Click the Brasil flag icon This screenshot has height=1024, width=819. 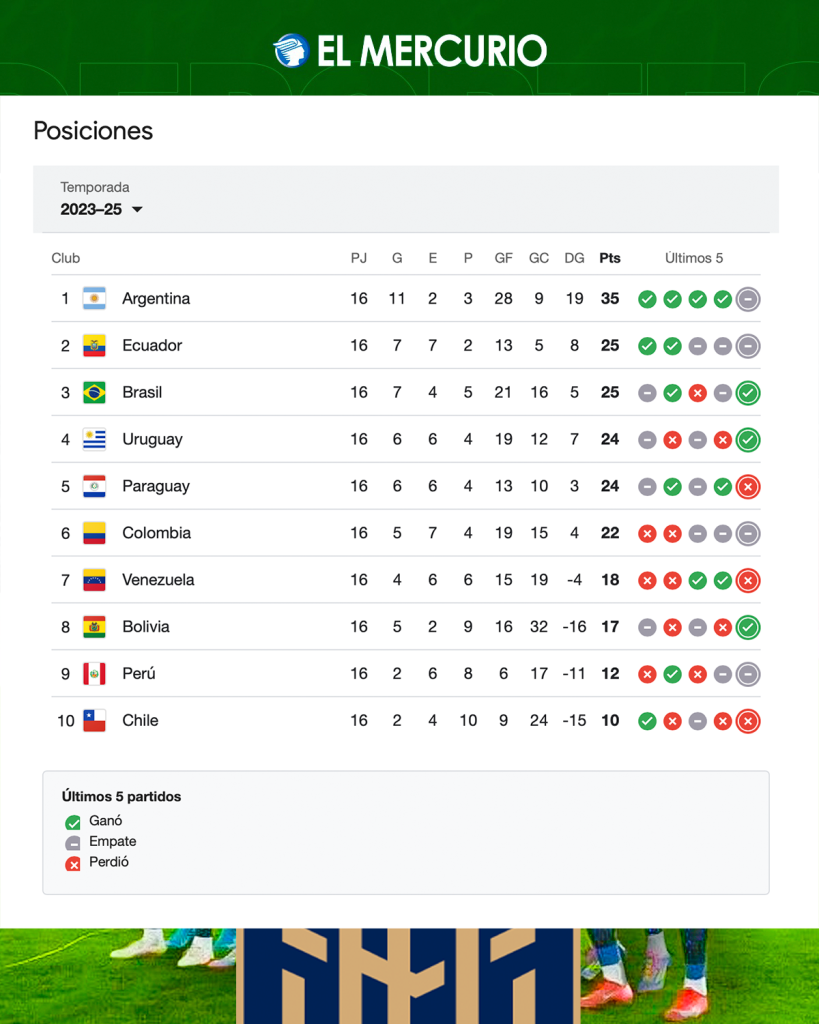pyautogui.click(x=95, y=392)
